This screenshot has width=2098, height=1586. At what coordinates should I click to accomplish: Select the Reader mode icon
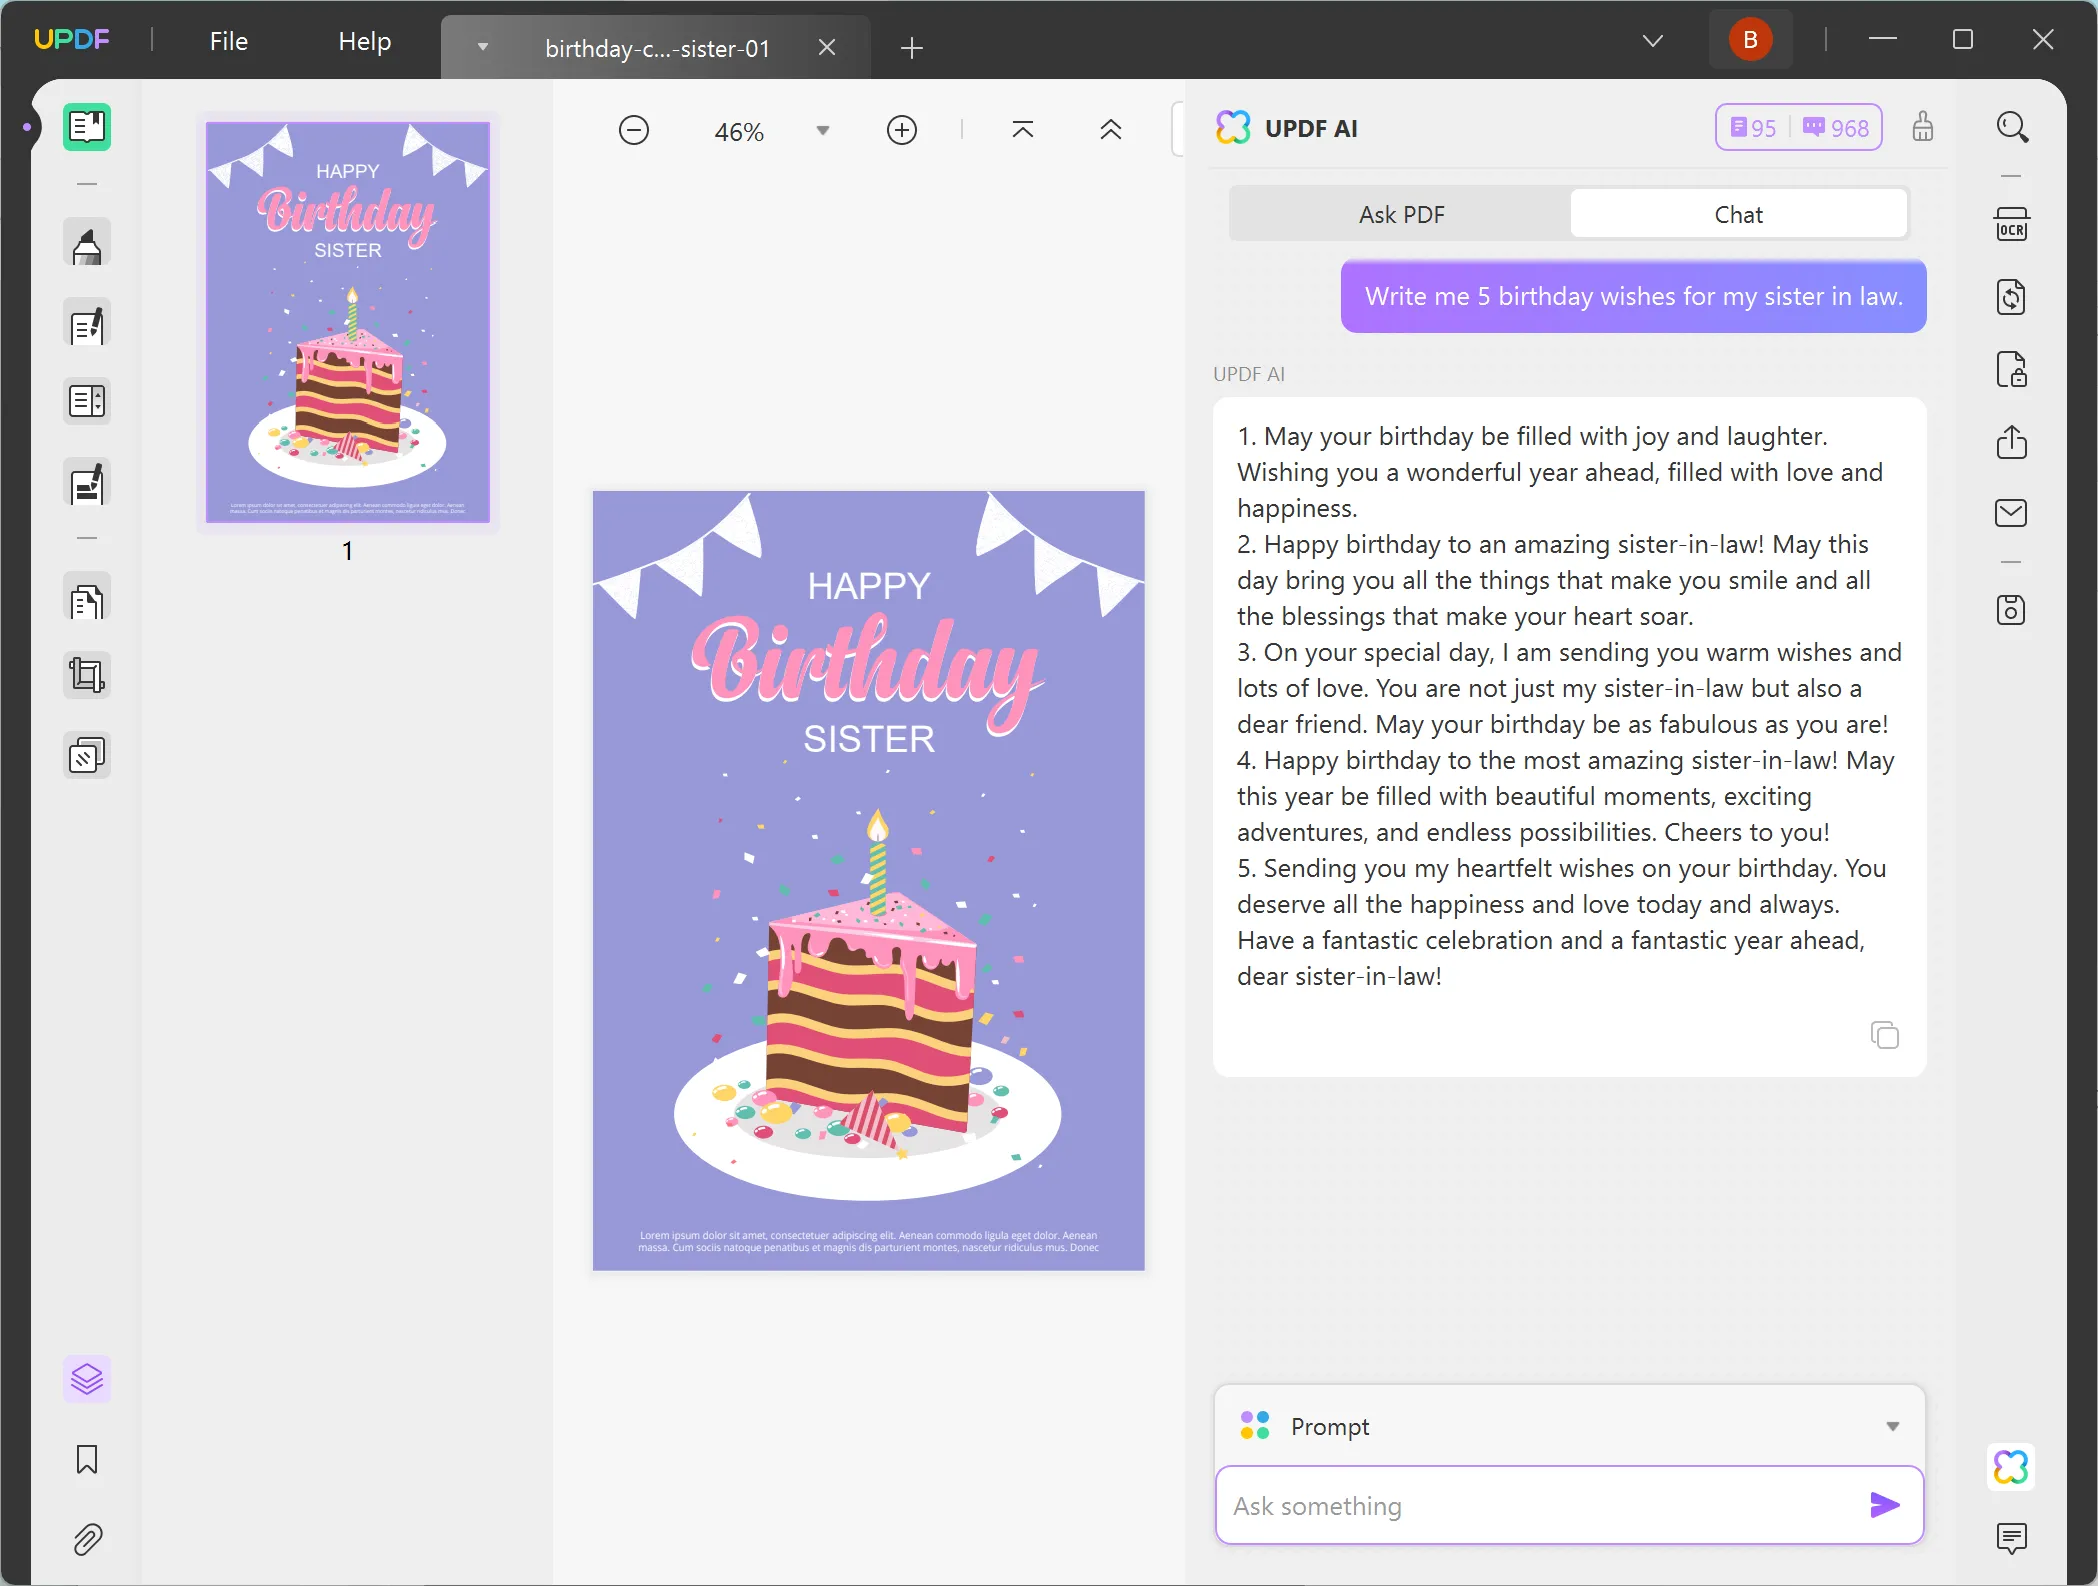pyautogui.click(x=87, y=127)
